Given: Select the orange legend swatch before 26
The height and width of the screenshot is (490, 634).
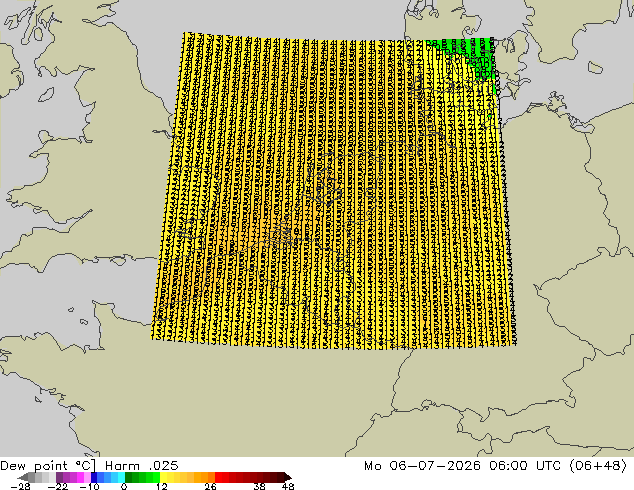Looking at the screenshot, I should tap(211, 477).
